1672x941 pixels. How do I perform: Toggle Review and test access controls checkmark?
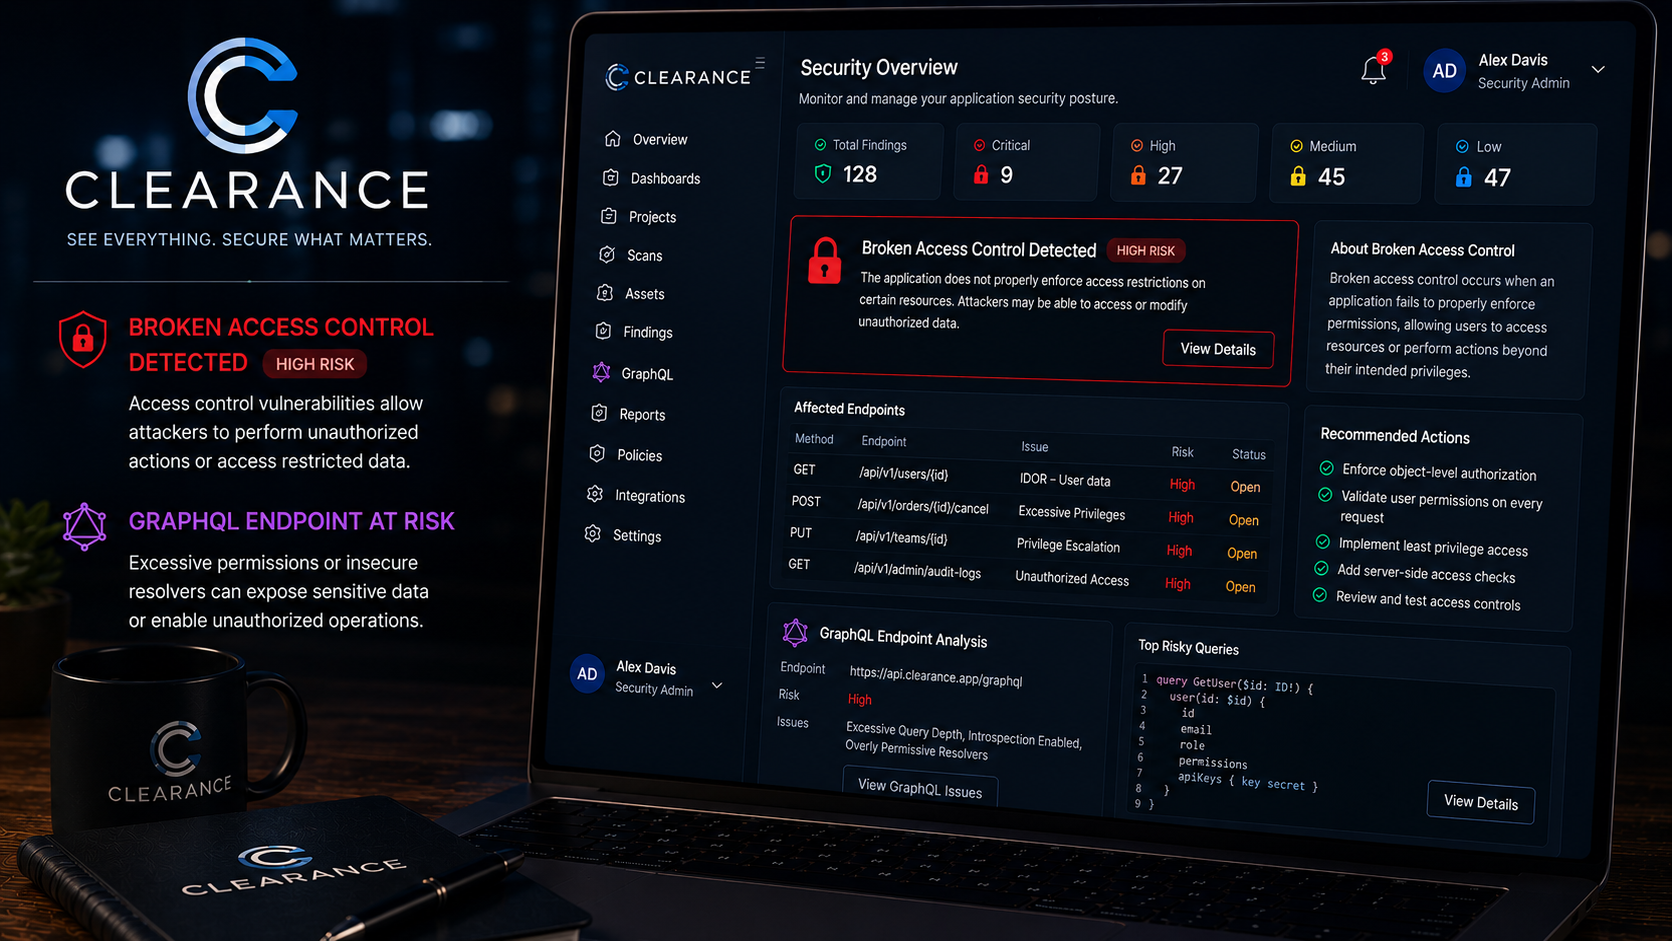1320,595
